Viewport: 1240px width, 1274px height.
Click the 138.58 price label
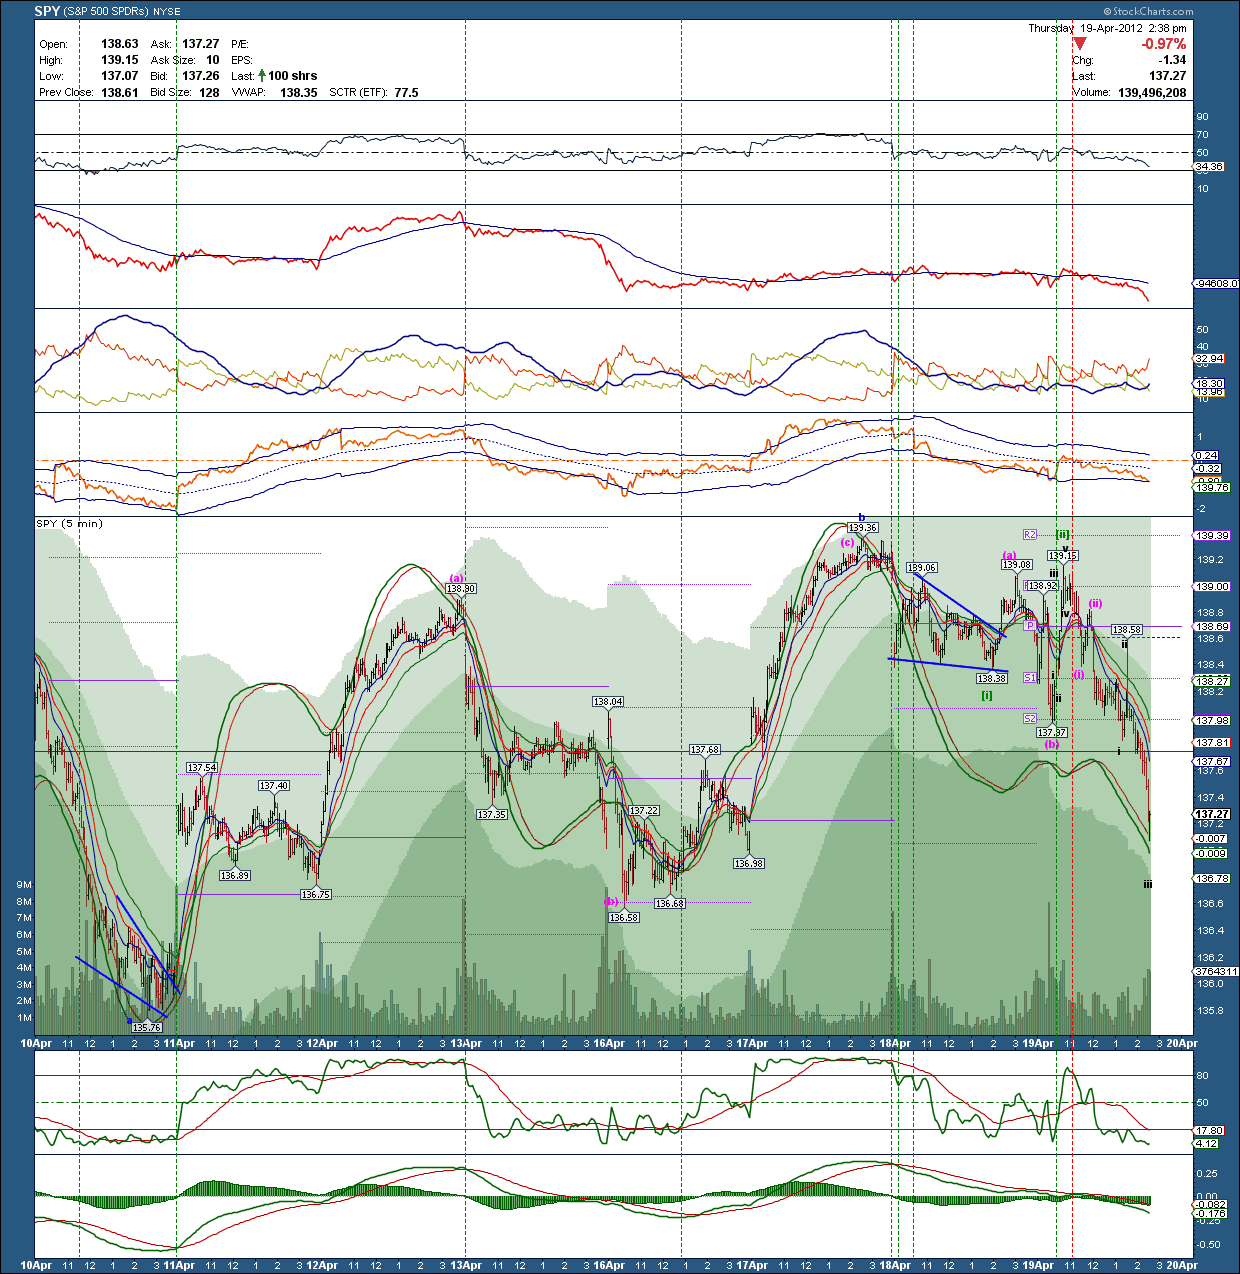point(1127,630)
